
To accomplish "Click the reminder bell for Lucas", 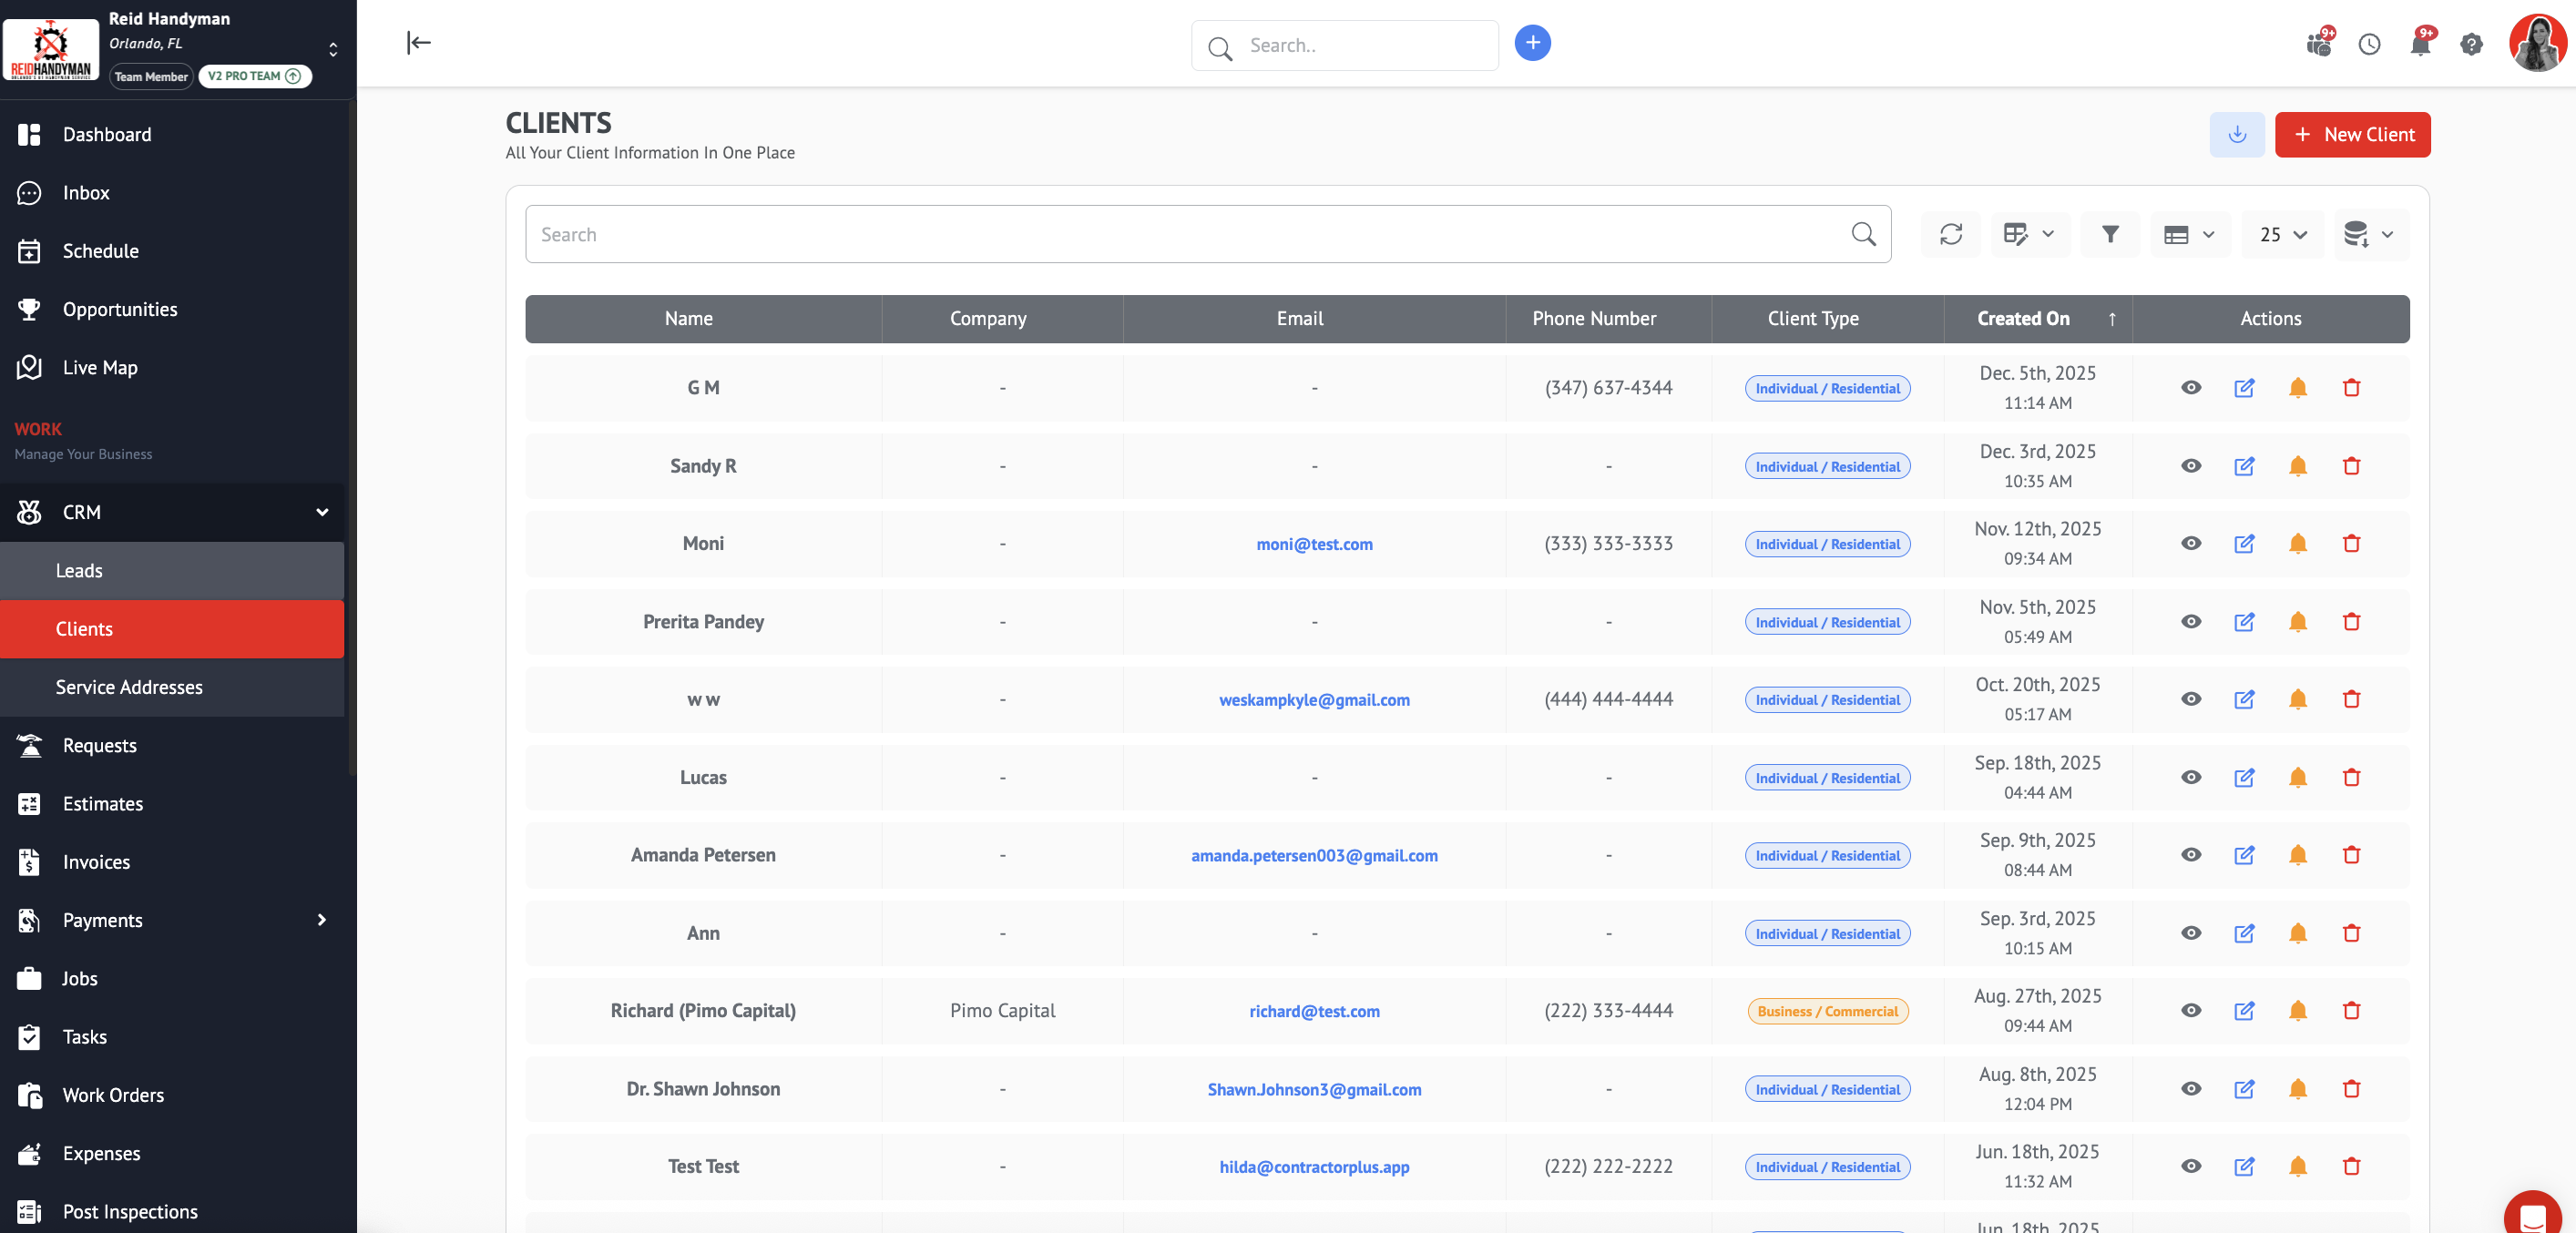I will pyautogui.click(x=2298, y=778).
